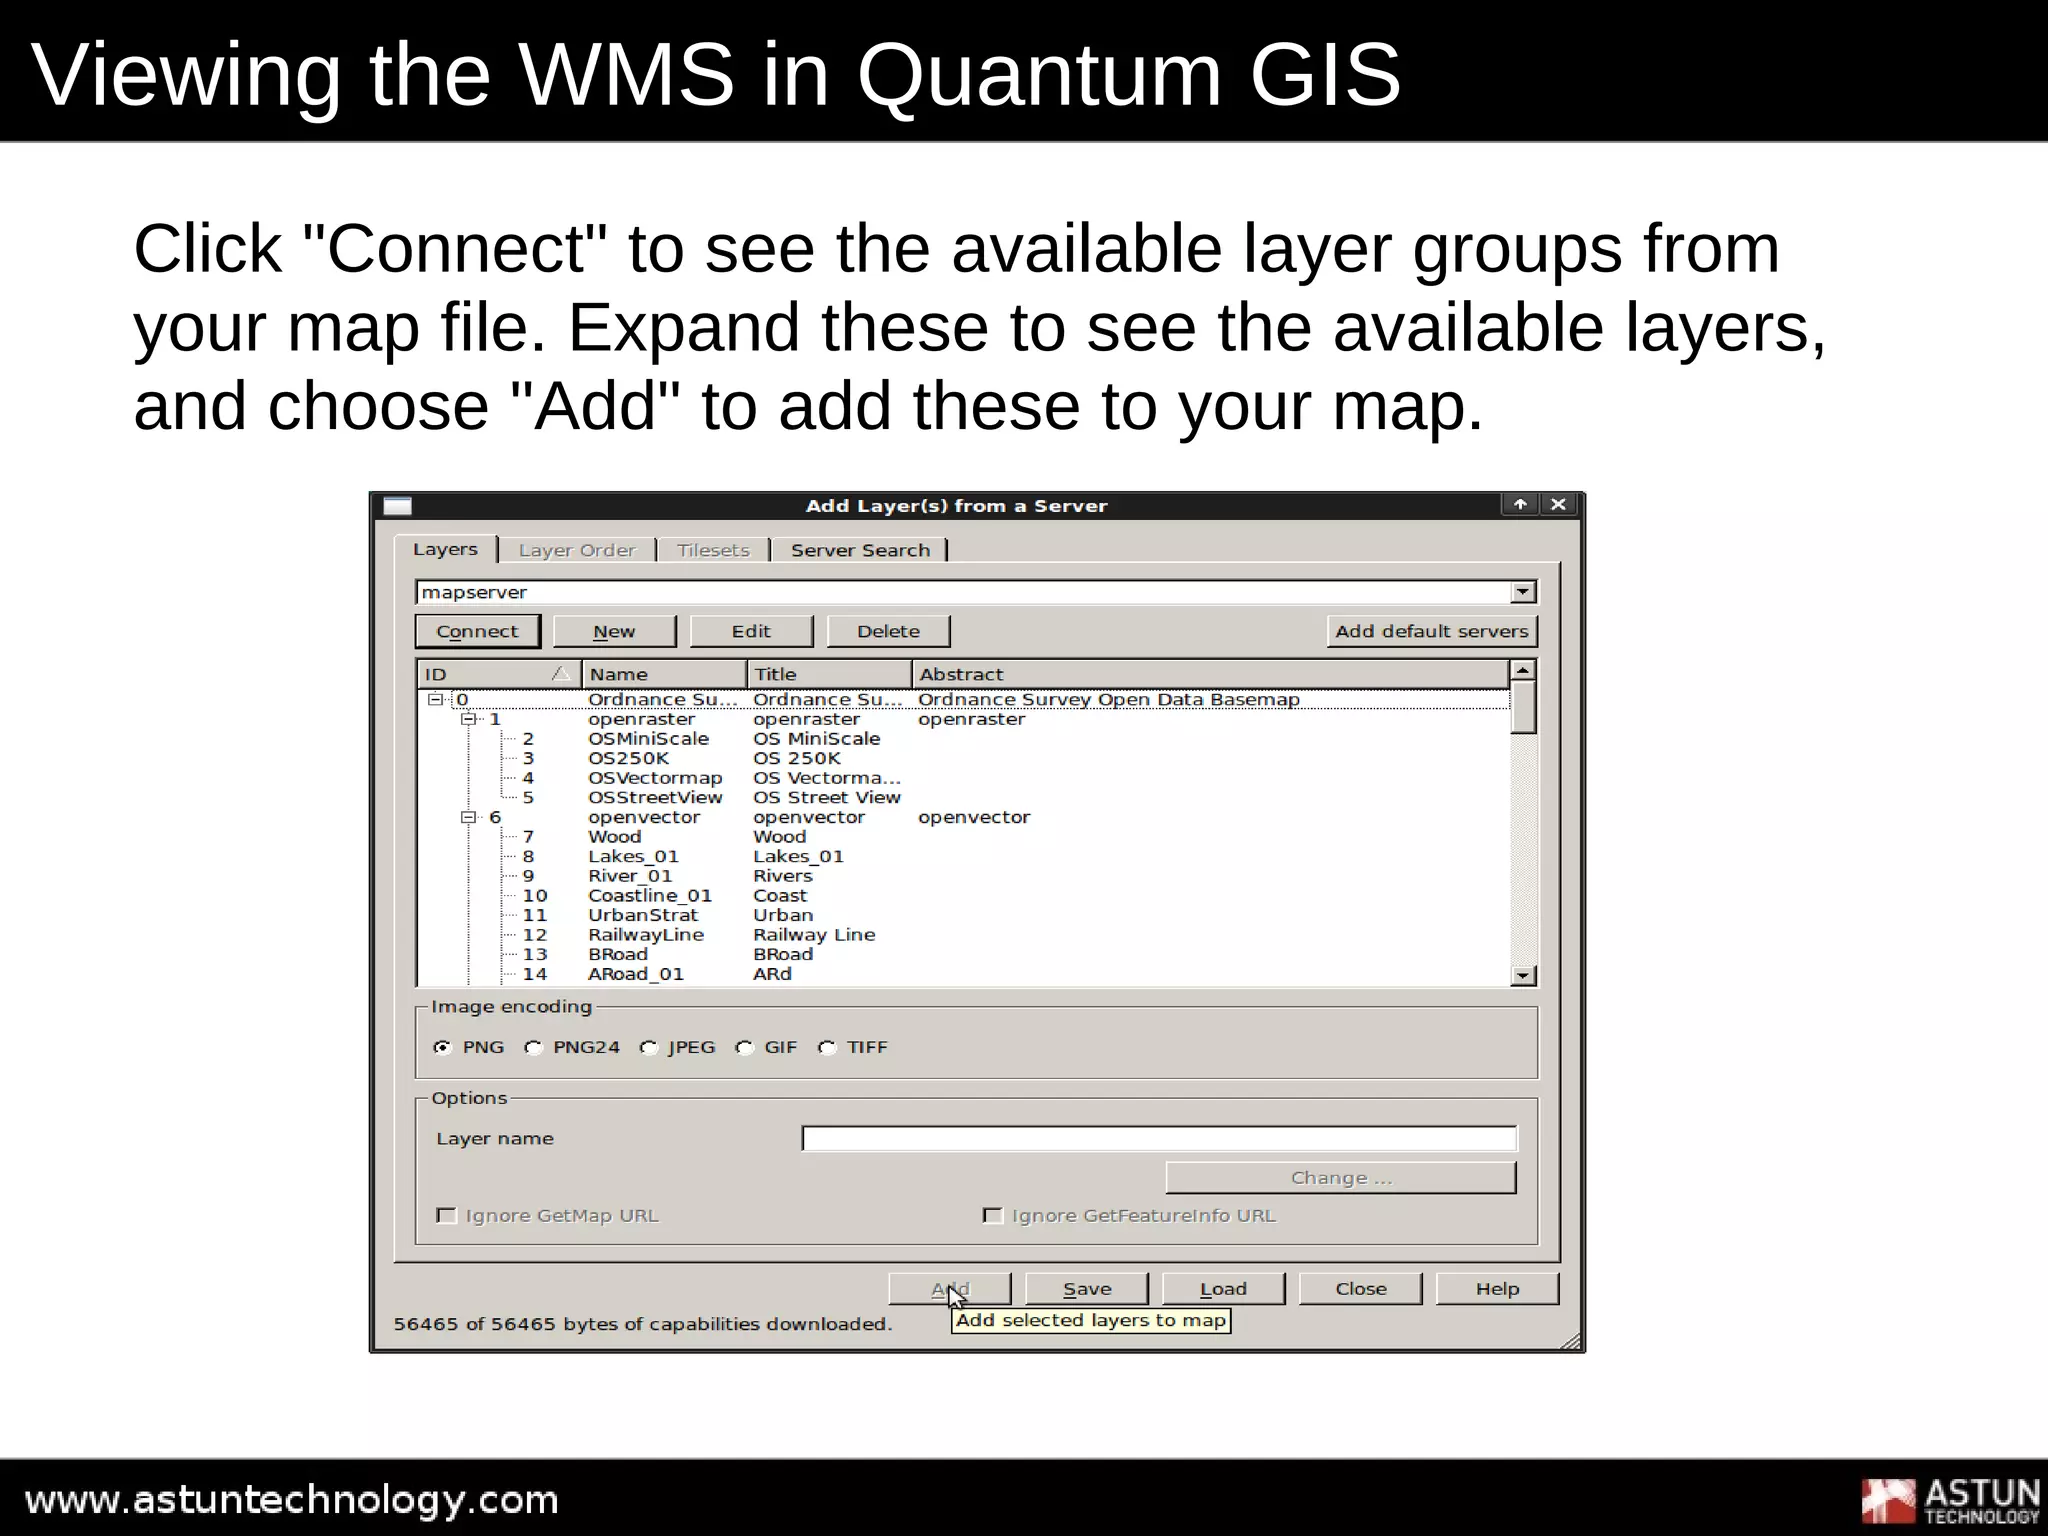Click the title bar up-arrow maximize icon
The width and height of the screenshot is (2048, 1536).
(x=1520, y=504)
